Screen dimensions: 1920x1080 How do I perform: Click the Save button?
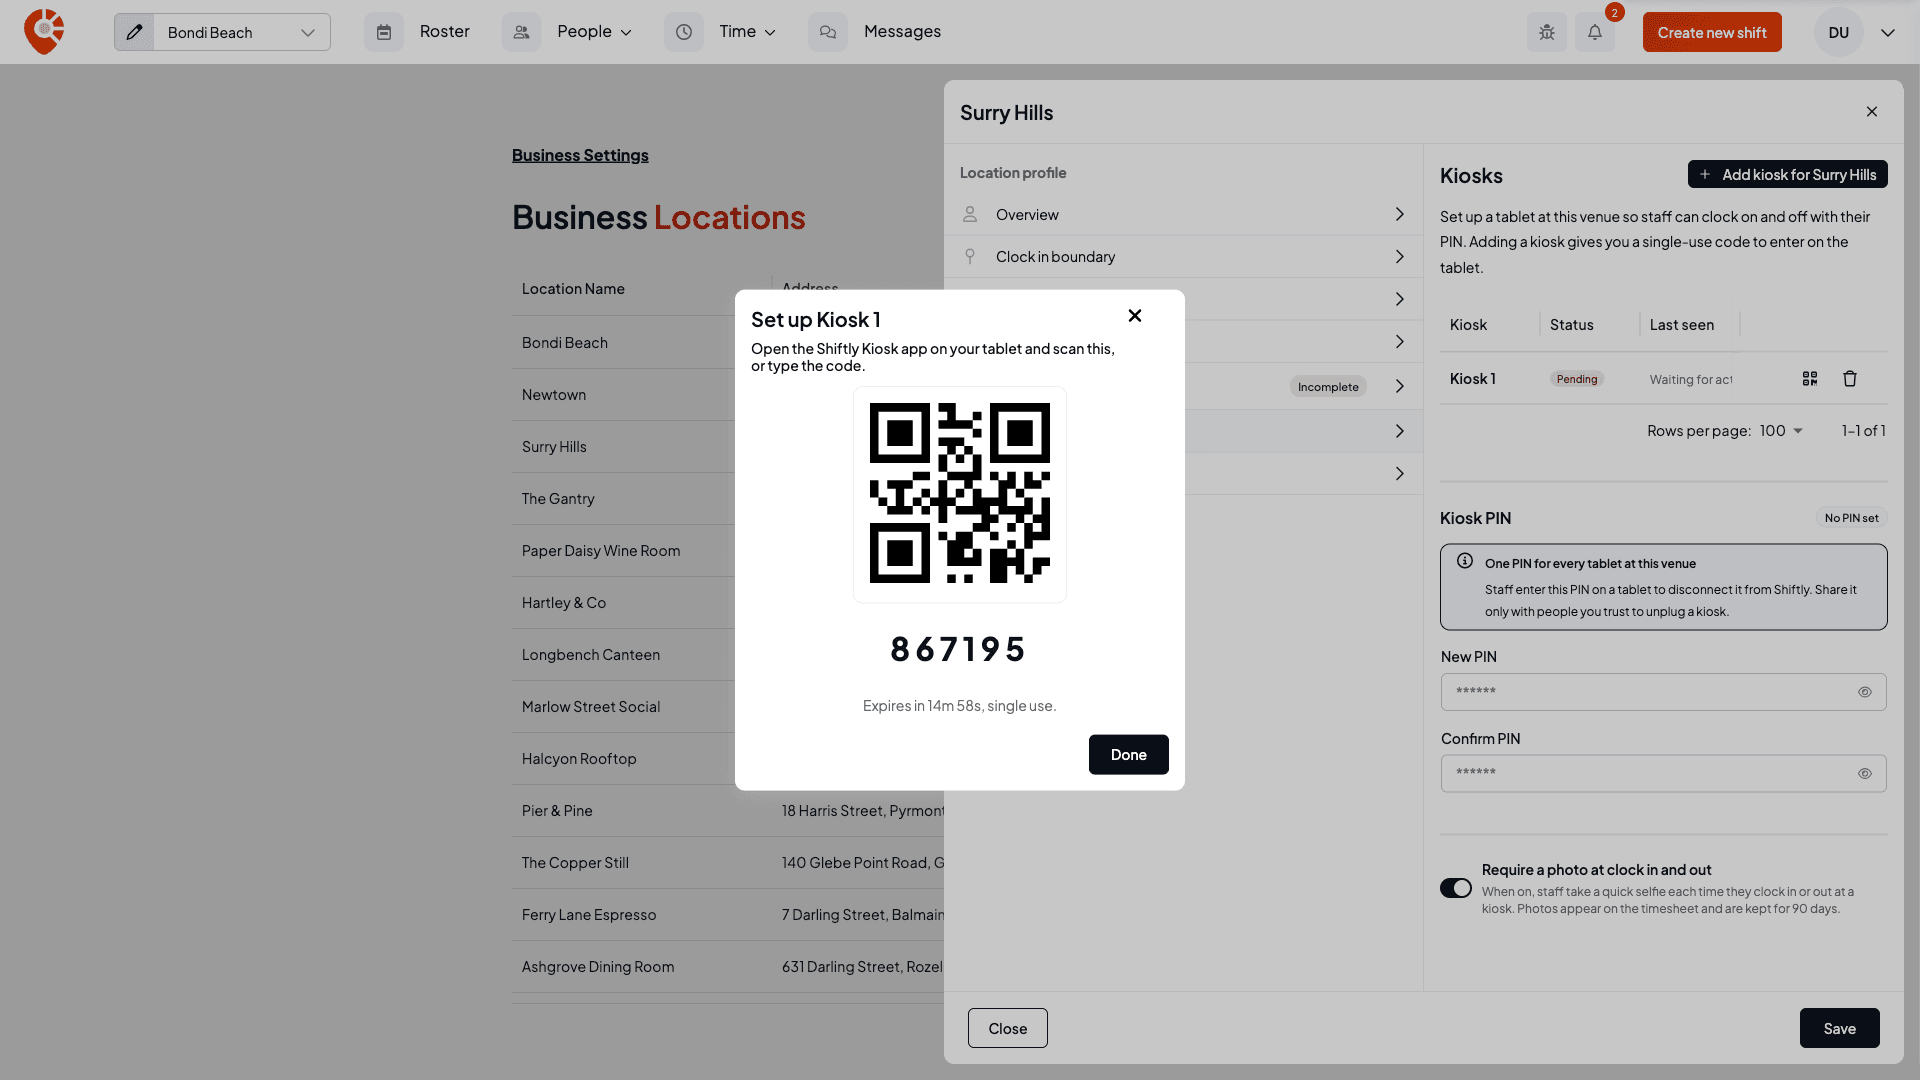tap(1840, 1028)
